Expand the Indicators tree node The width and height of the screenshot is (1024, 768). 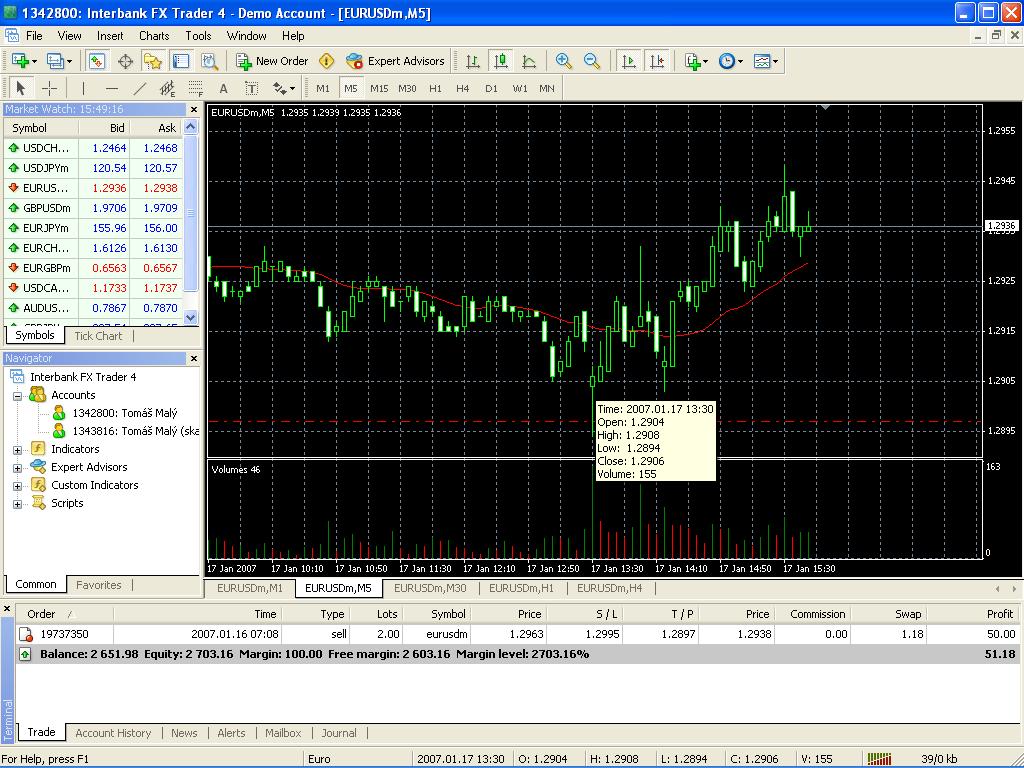coord(17,450)
